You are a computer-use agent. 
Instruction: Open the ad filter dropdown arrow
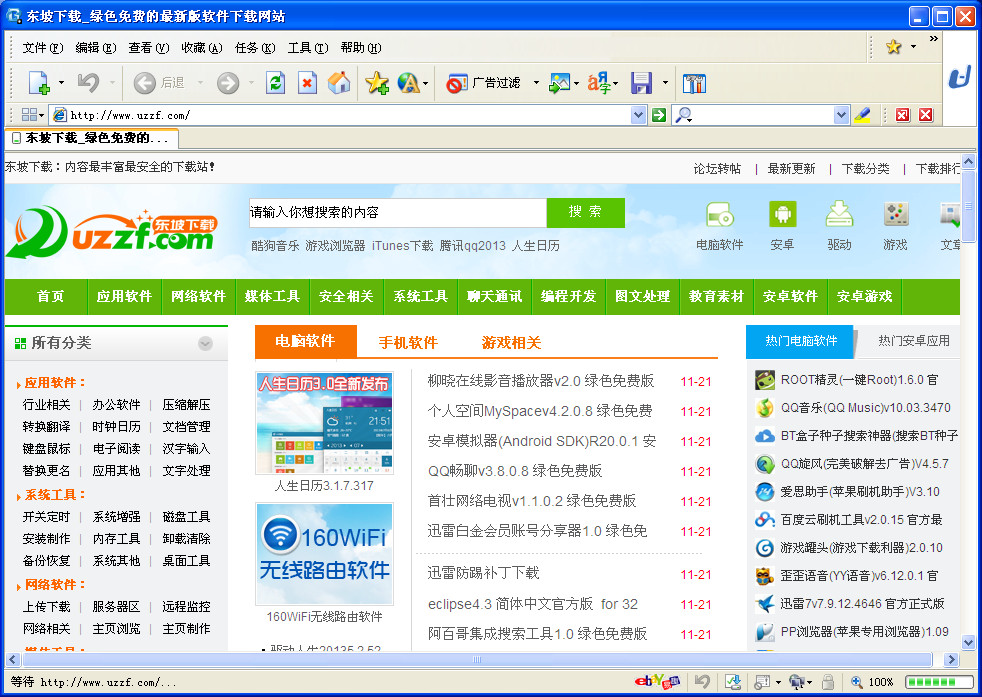536,82
